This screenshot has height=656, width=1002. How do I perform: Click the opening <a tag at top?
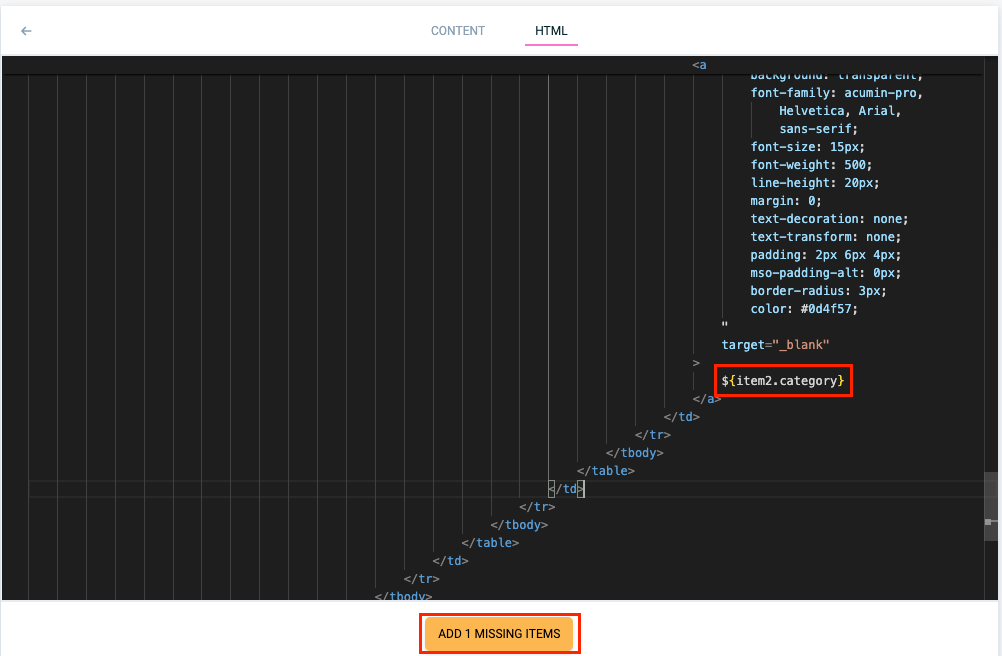(x=700, y=65)
